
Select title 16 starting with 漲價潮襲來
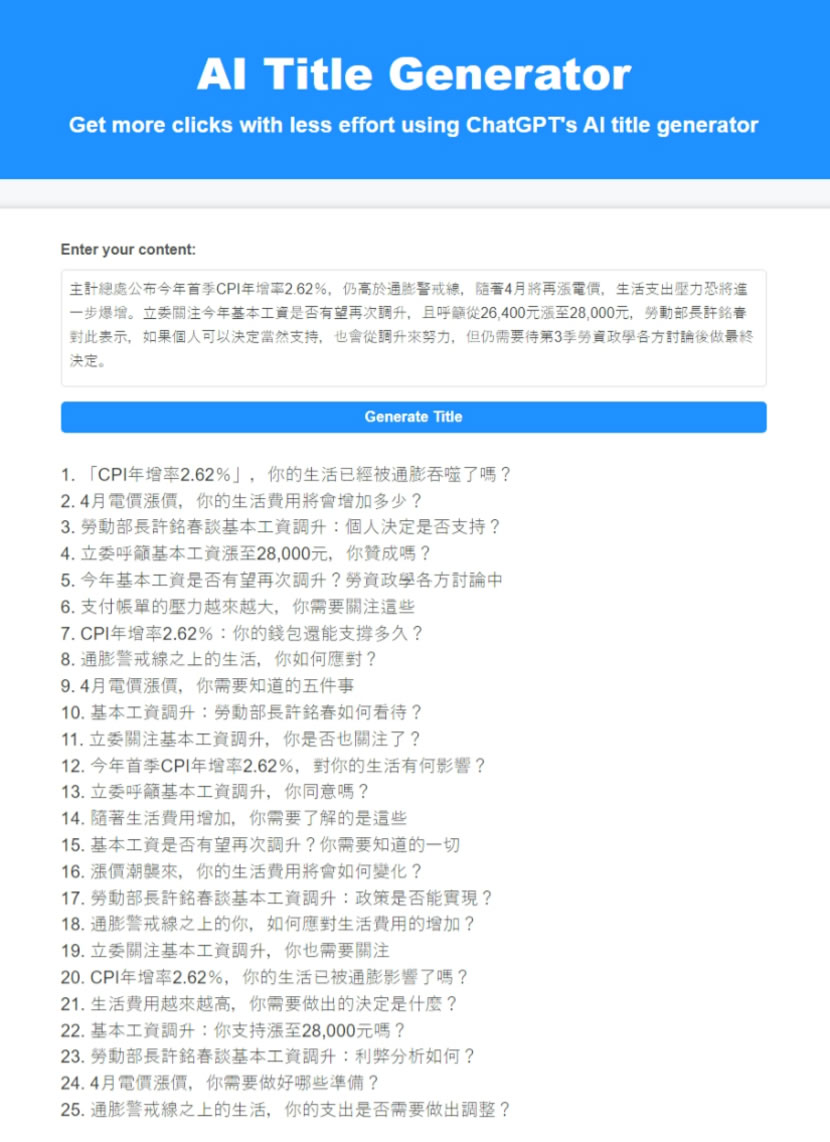[241, 871]
